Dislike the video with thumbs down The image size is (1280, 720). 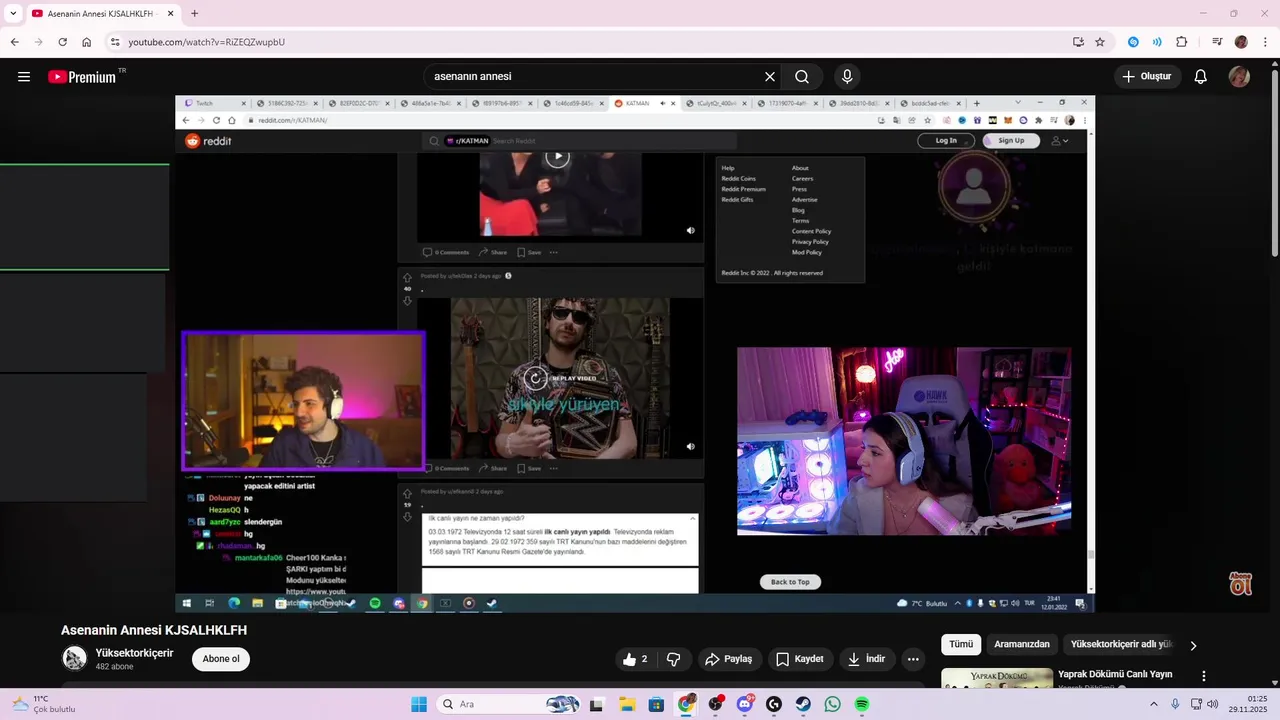pyautogui.click(x=674, y=659)
